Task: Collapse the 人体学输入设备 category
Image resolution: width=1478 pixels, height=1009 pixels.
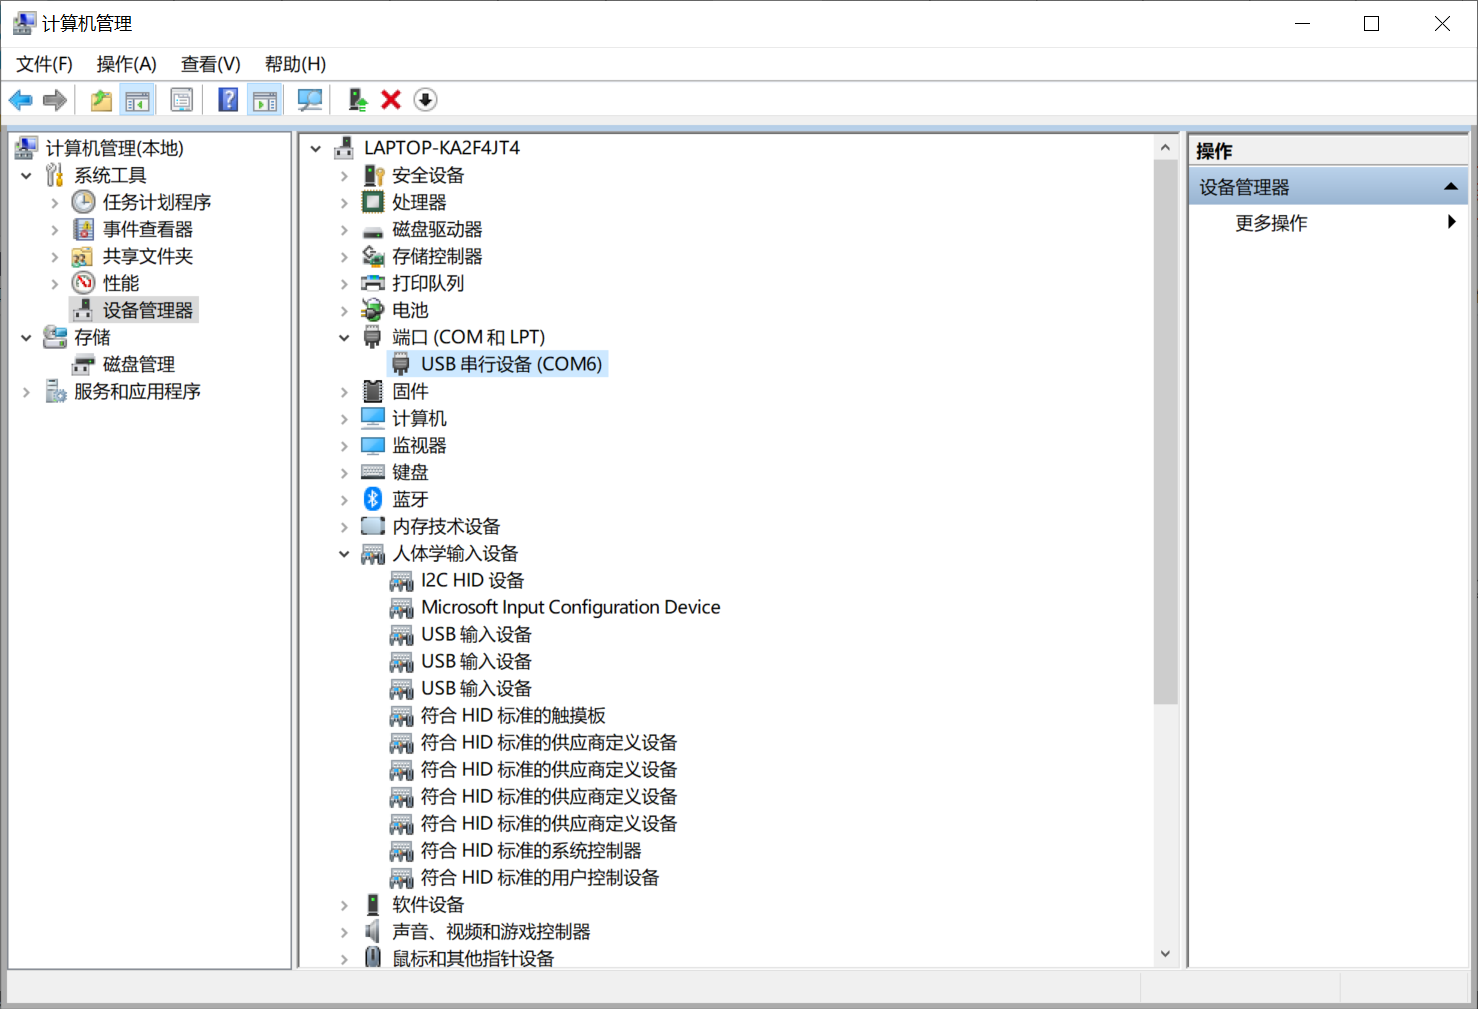Action: click(344, 553)
